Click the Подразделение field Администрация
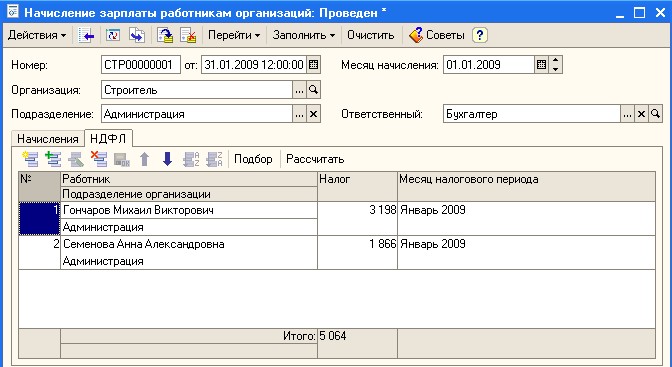 point(197,114)
